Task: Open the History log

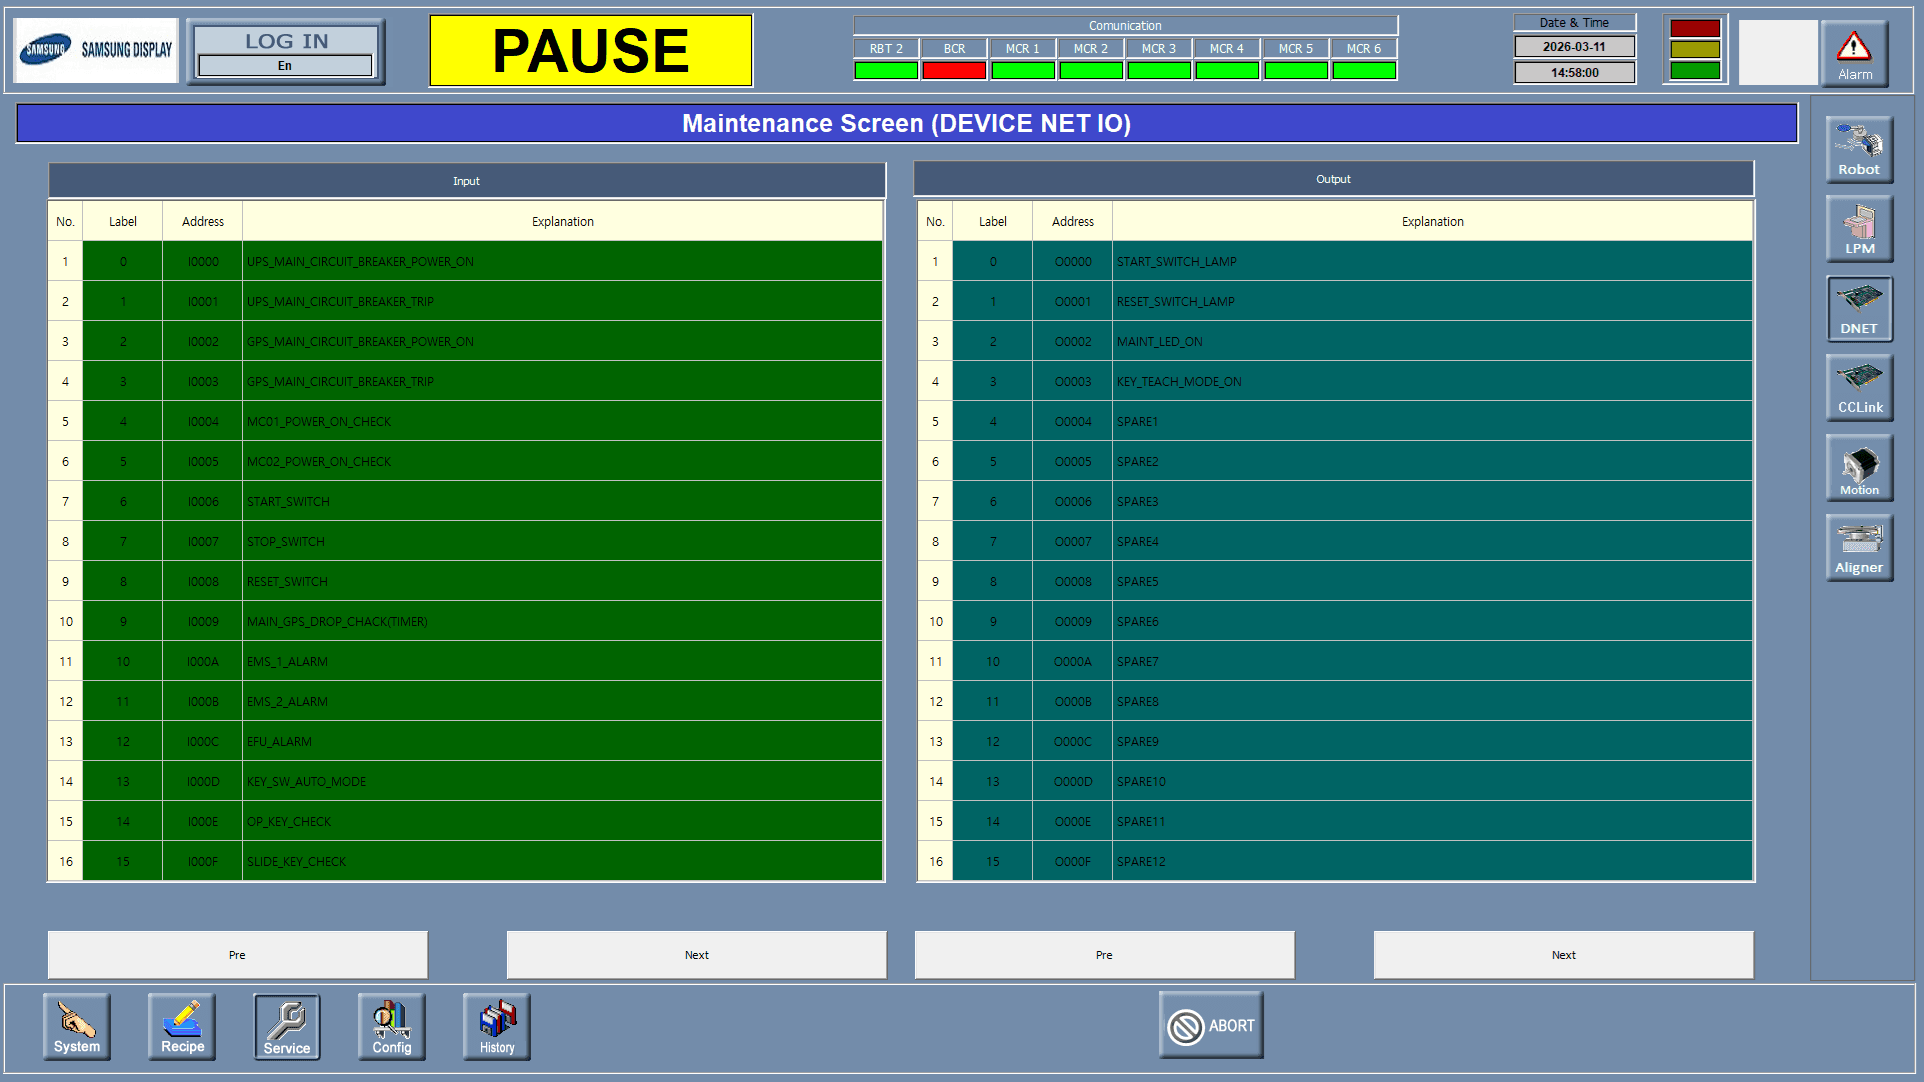Action: (497, 1026)
